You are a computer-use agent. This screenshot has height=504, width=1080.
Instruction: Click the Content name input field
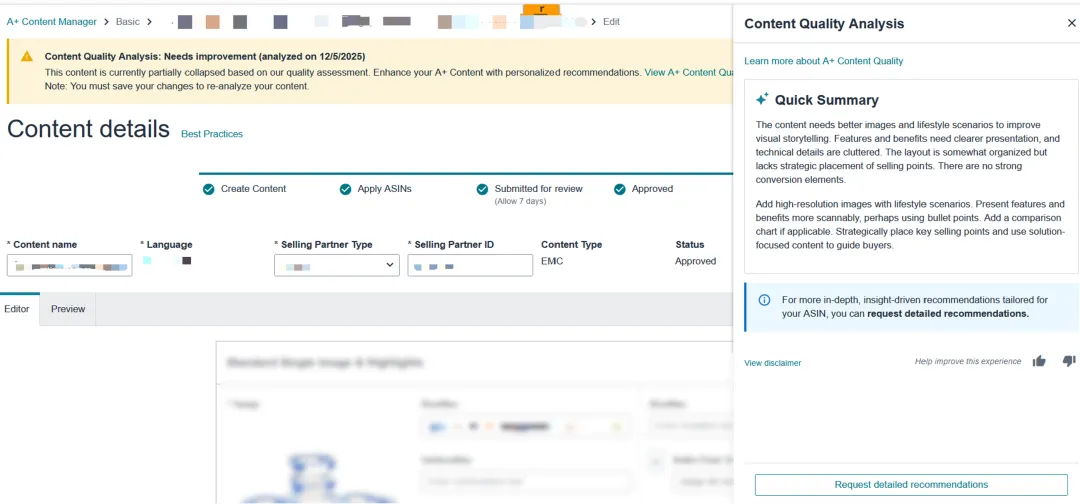[x=69, y=265]
